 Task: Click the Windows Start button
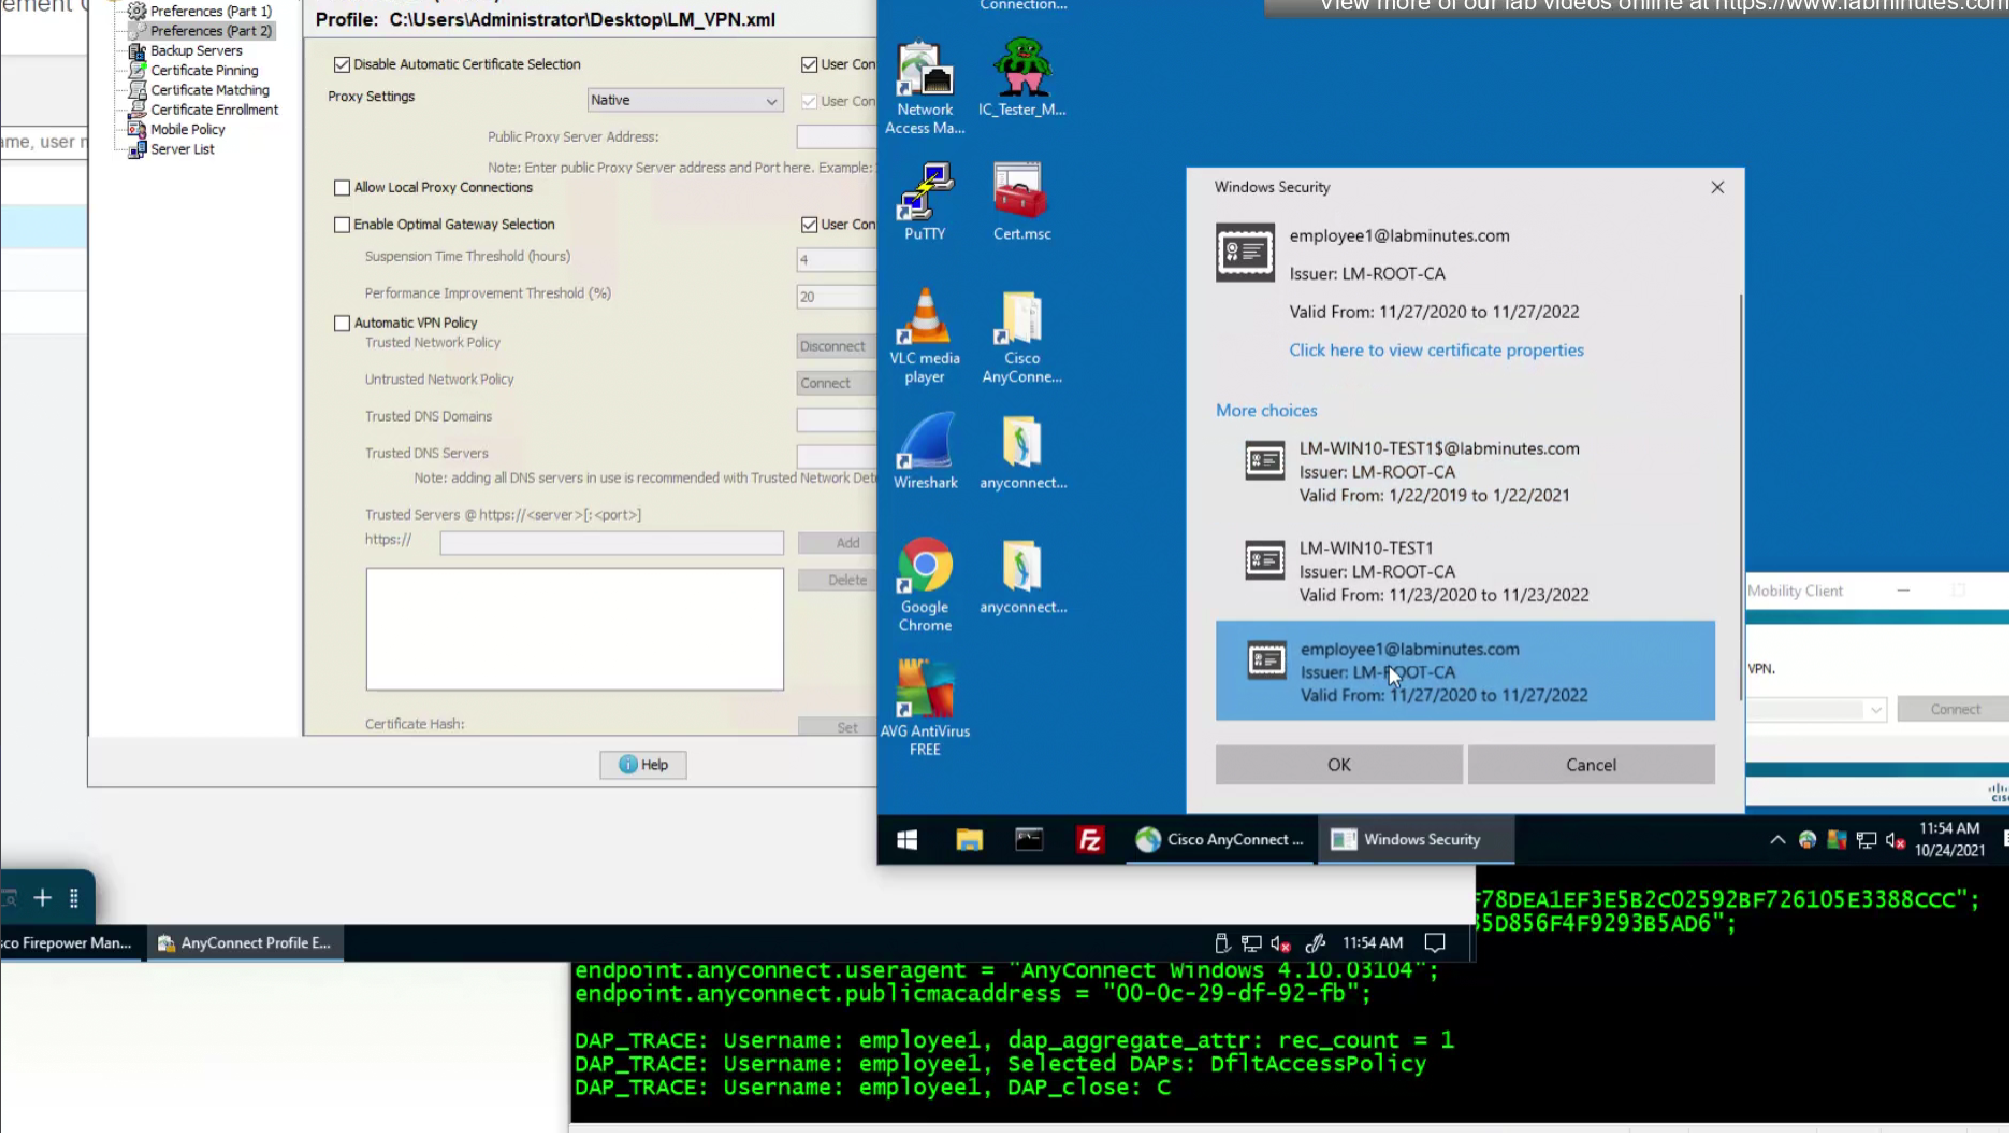[x=907, y=839]
